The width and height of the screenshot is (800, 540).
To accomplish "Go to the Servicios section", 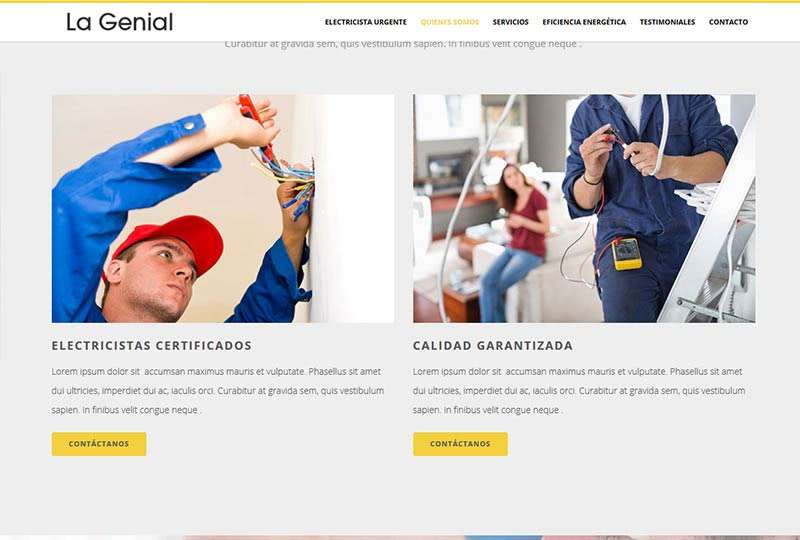I will (x=510, y=22).
